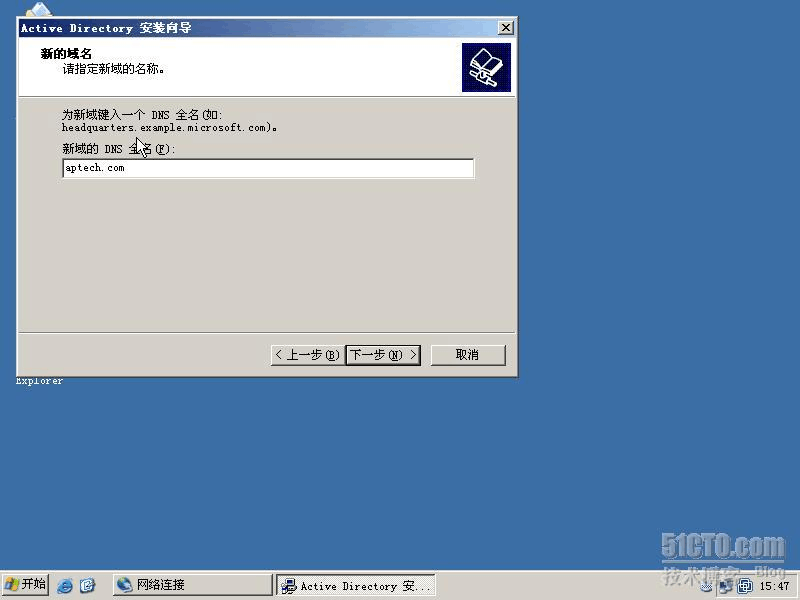Close the Active Directory wizard window
This screenshot has width=800, height=600.
505,28
